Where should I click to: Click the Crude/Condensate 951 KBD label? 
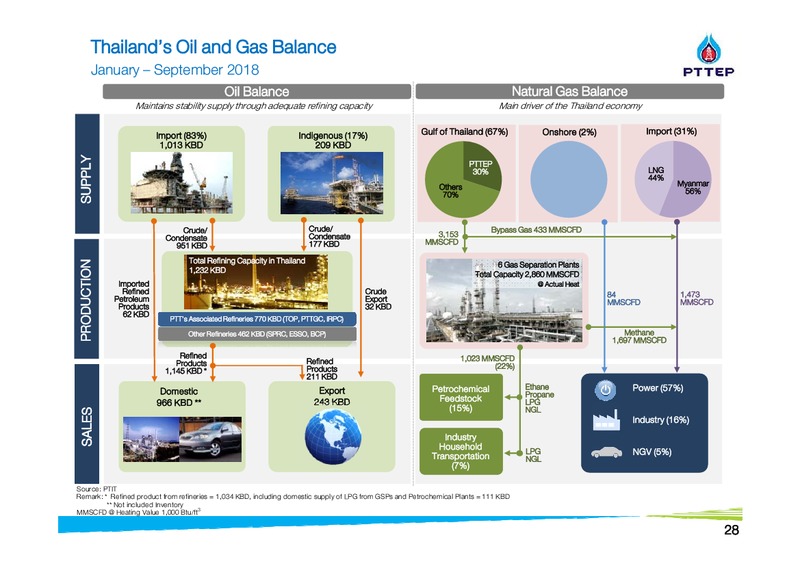pos(187,238)
